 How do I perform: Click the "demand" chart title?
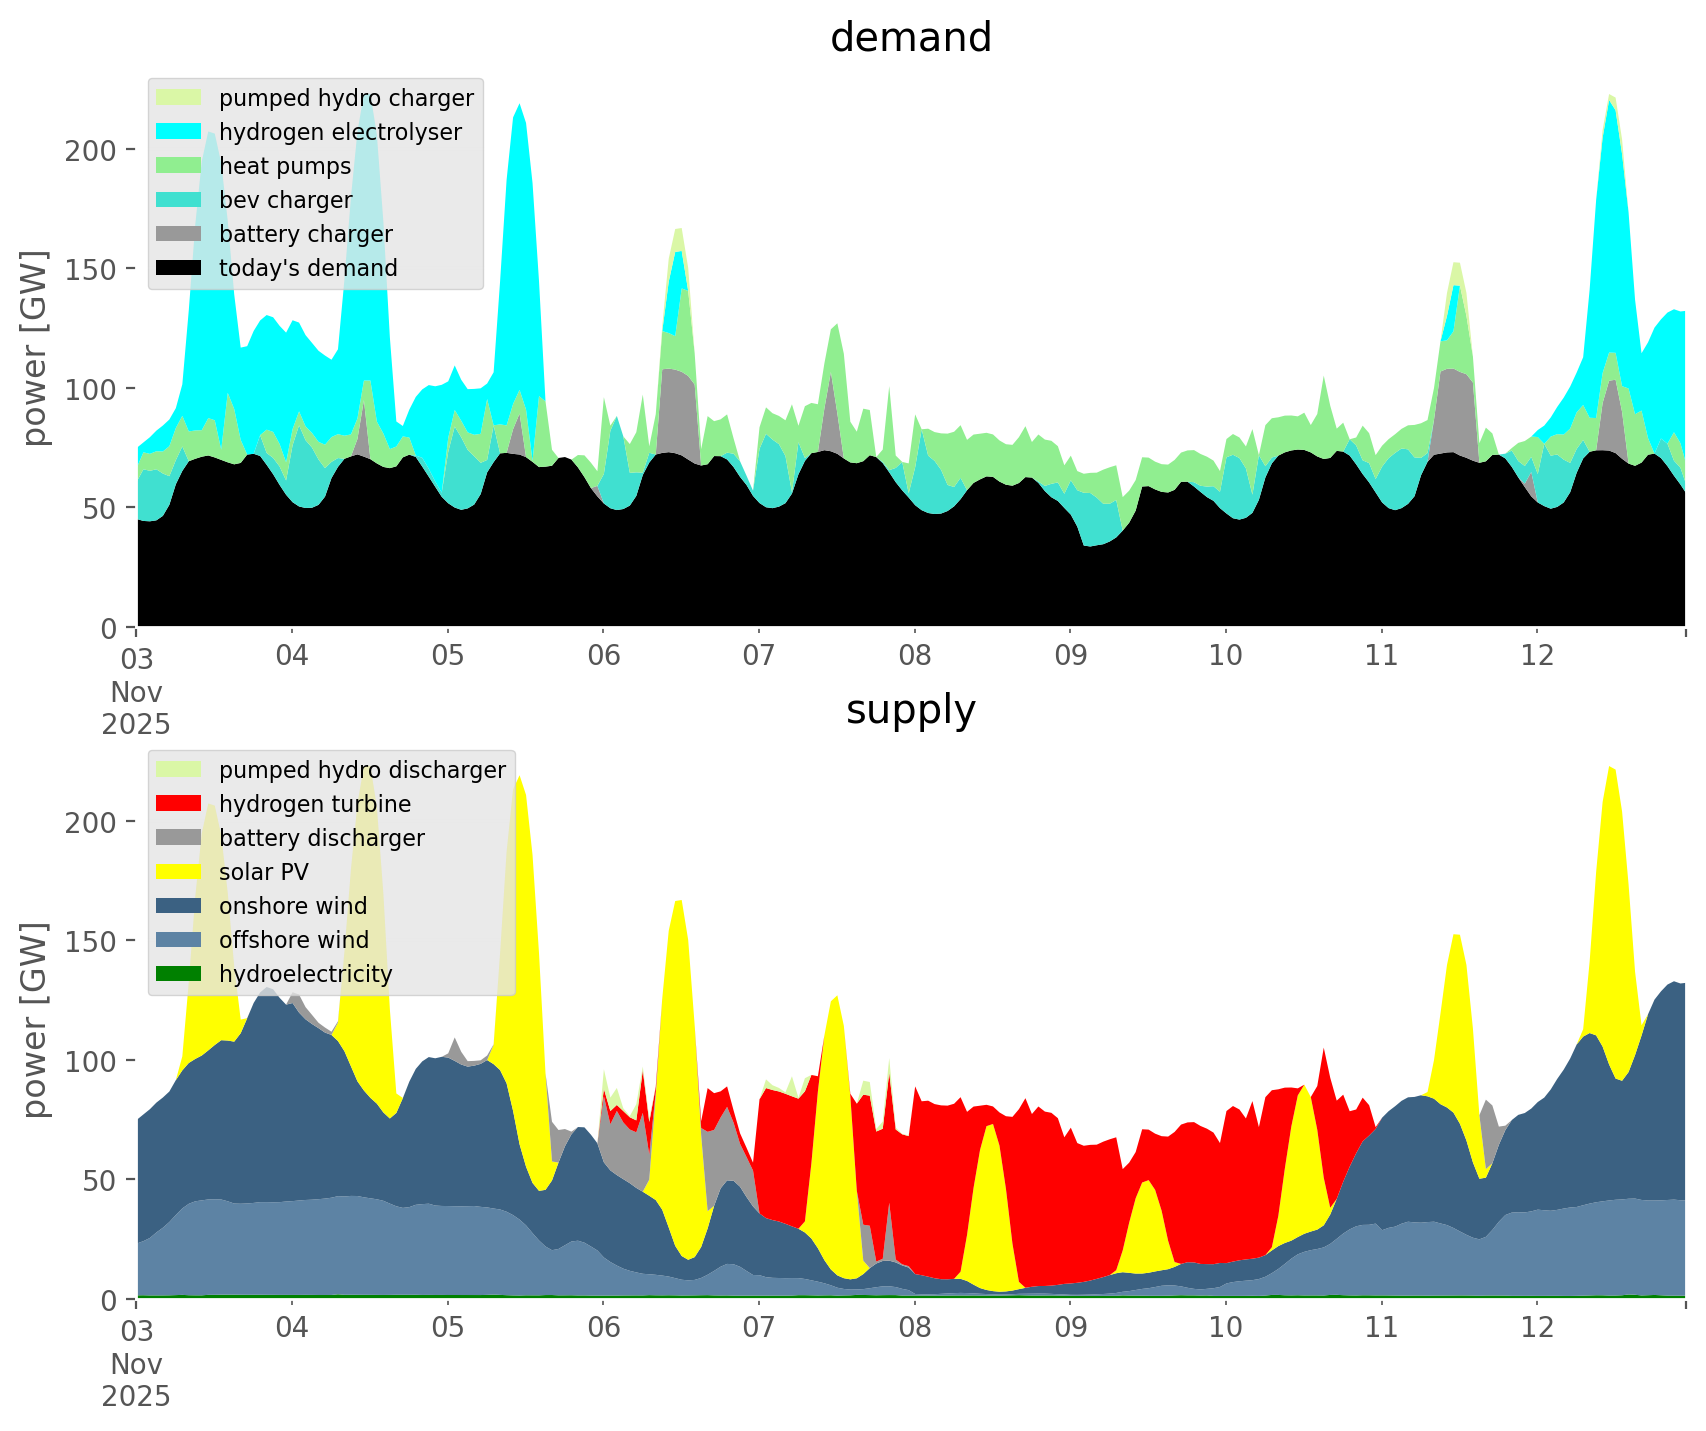click(910, 38)
